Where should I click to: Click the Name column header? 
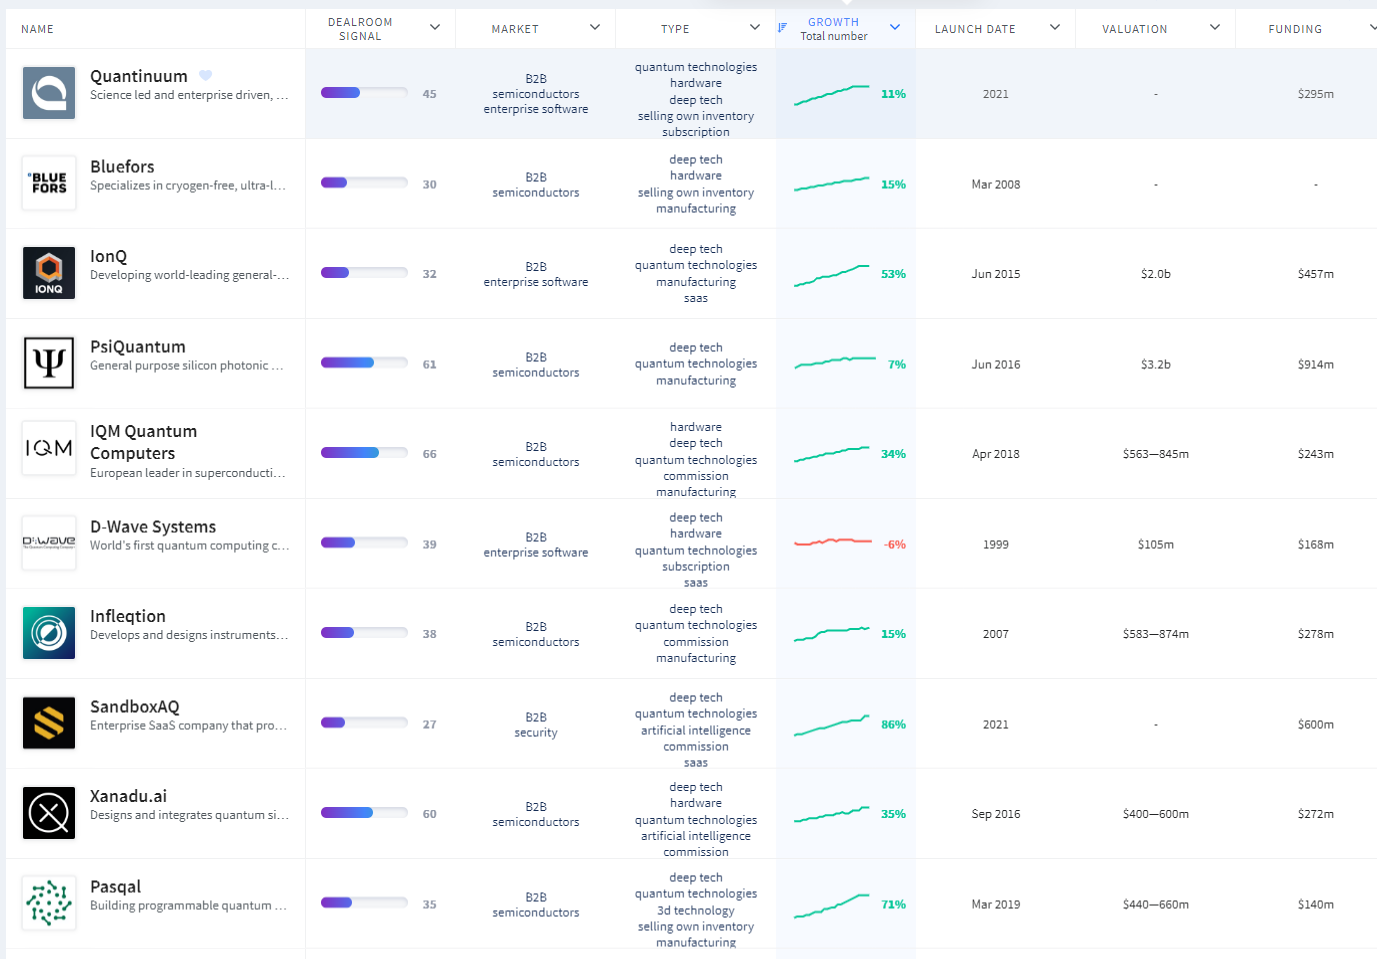tap(37, 29)
